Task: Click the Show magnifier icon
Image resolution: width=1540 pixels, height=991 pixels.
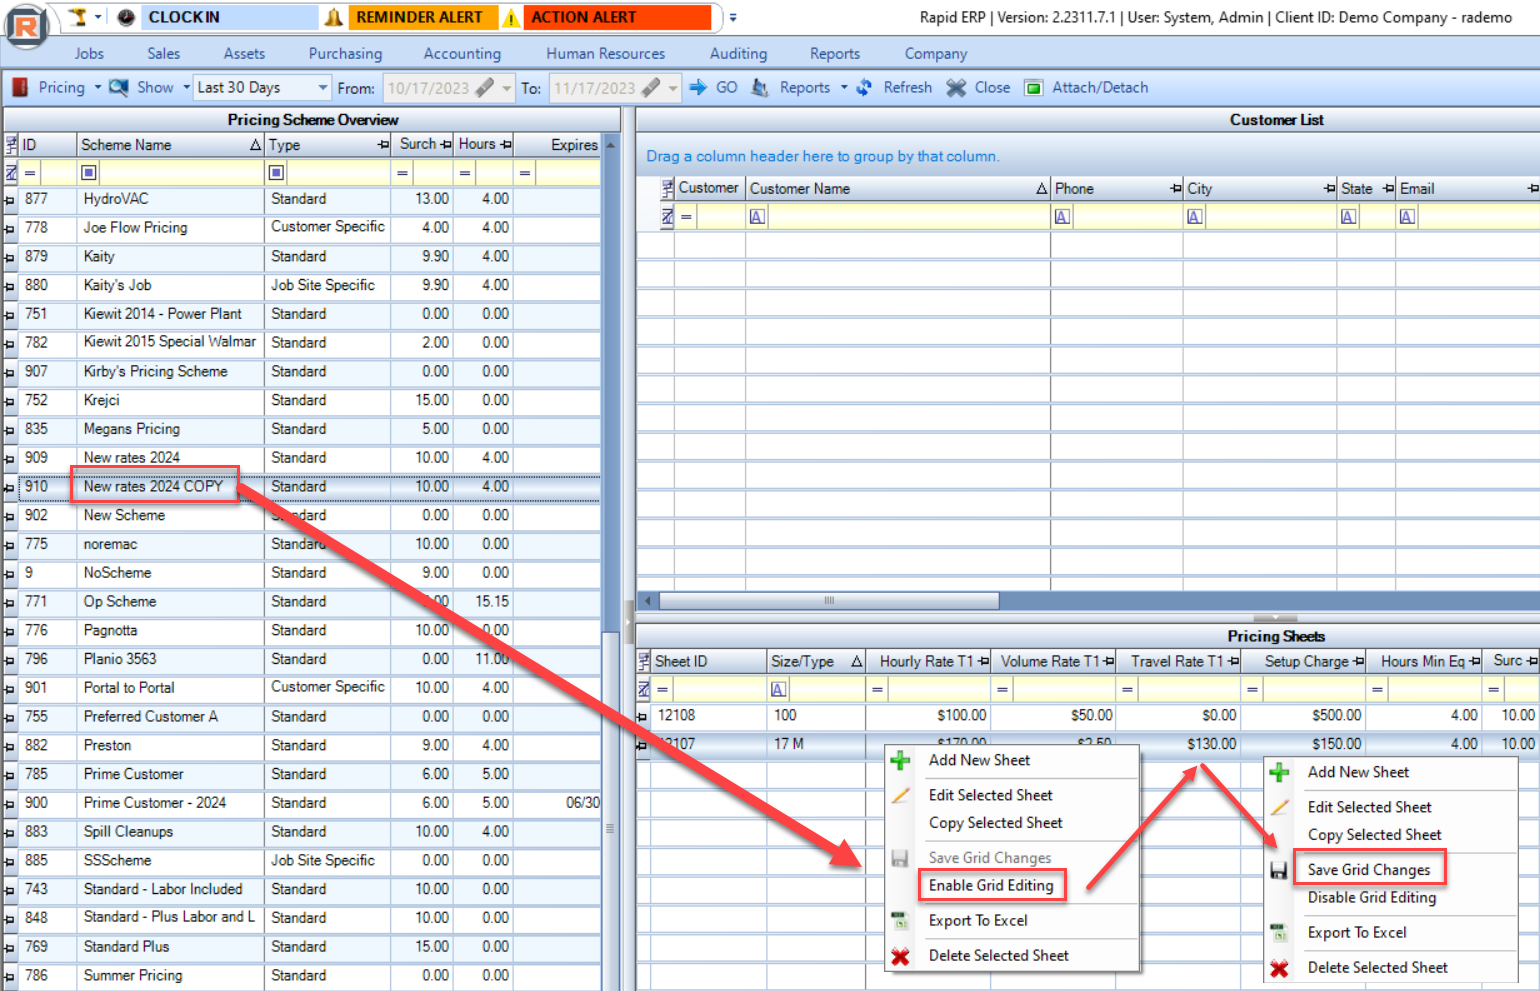Action: [119, 88]
